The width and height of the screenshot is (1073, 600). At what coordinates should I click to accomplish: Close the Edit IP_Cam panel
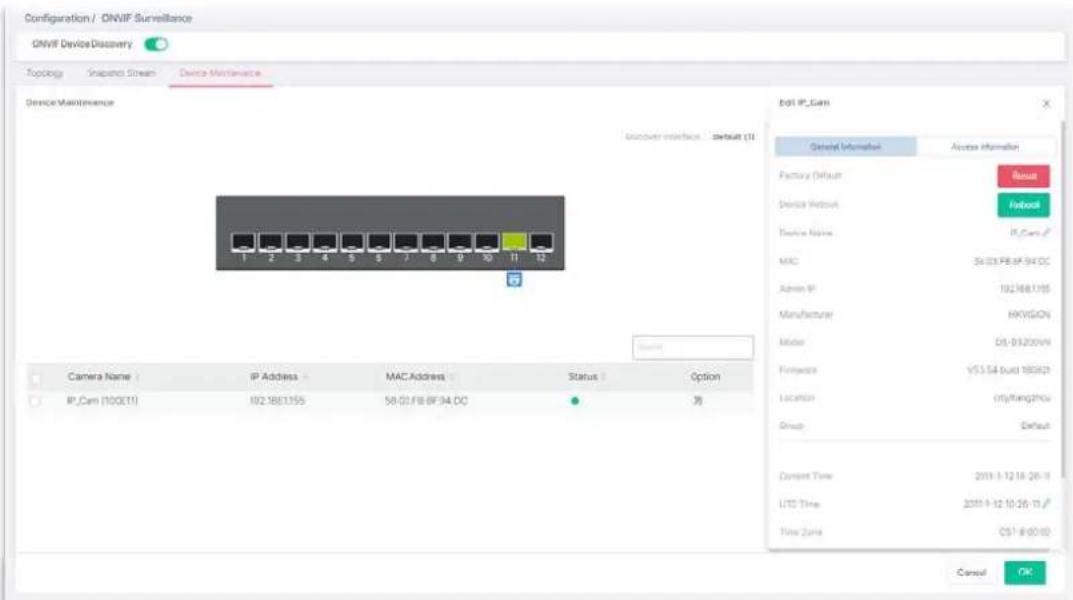tap(1046, 103)
